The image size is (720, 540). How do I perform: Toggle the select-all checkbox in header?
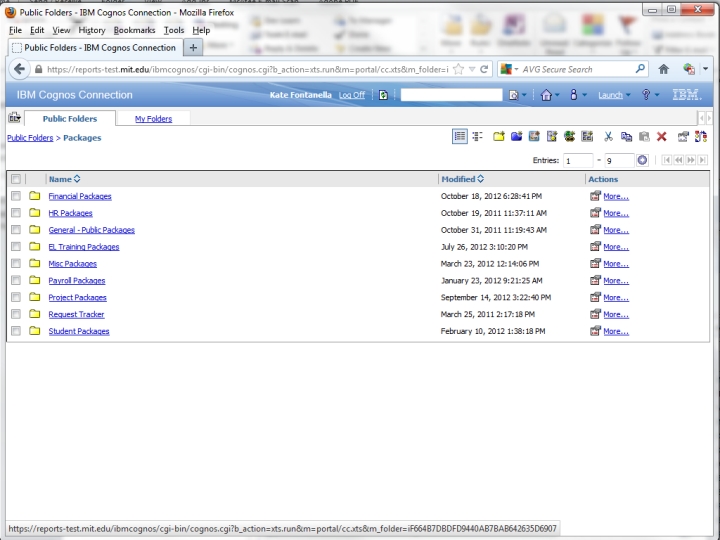click(16, 179)
